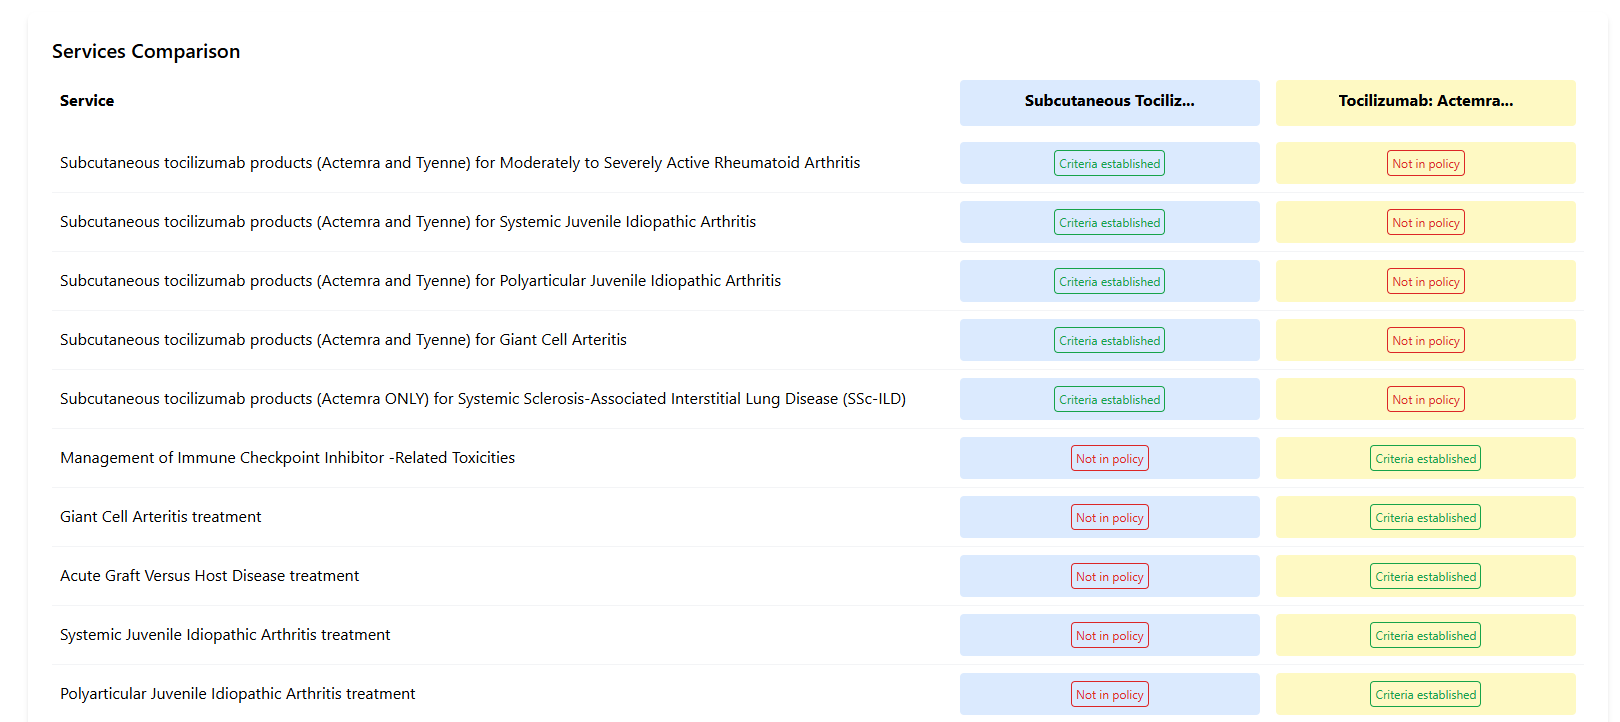
Task: Click the Services Comparison heading
Action: pyautogui.click(x=146, y=51)
